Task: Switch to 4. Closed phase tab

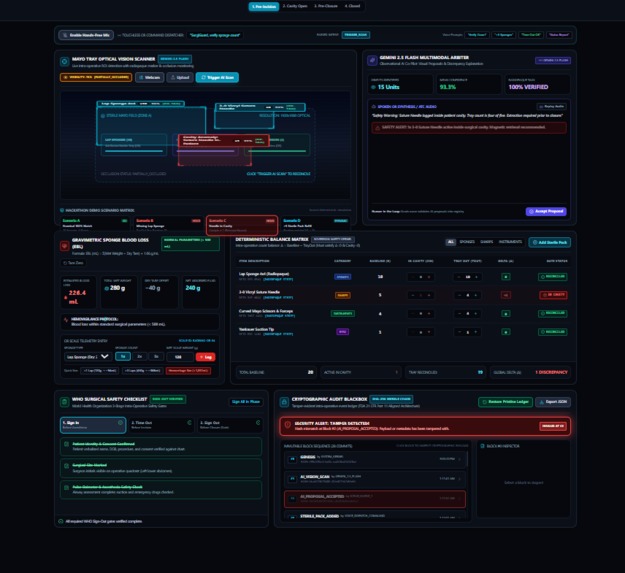Action: coord(352,6)
